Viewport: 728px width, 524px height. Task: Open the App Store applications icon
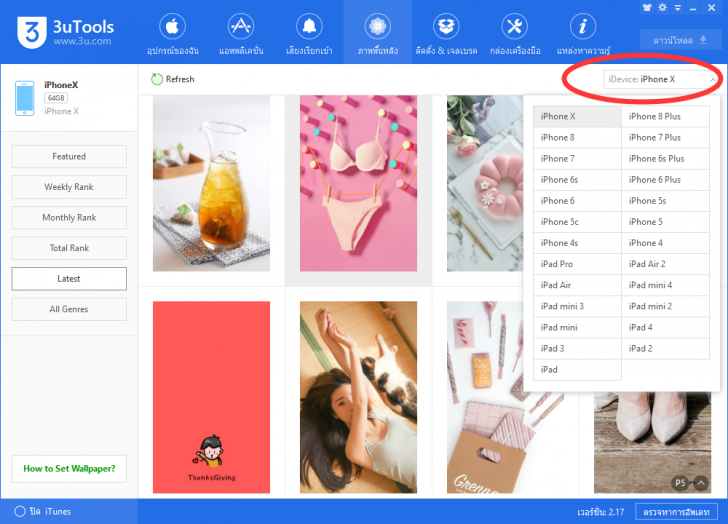(240, 26)
